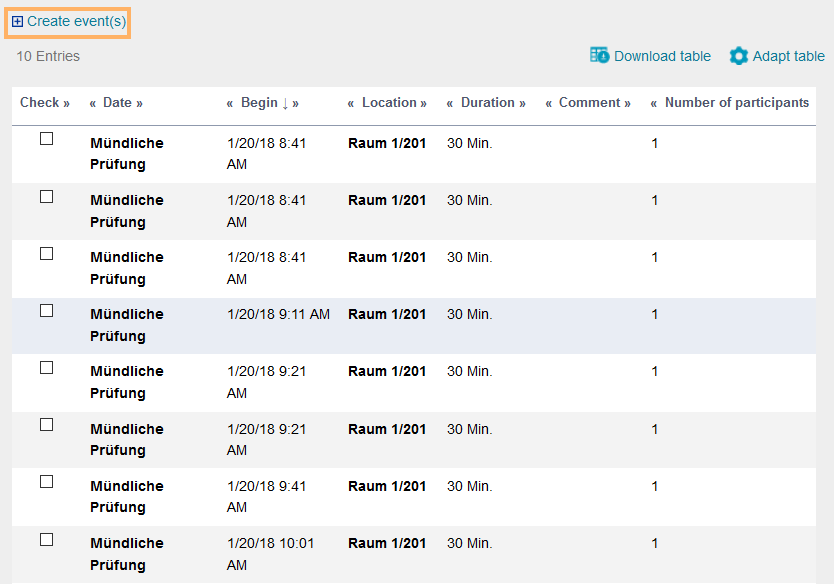Click the right » arrow after Location header
Image resolution: width=834 pixels, height=584 pixels.
424,103
